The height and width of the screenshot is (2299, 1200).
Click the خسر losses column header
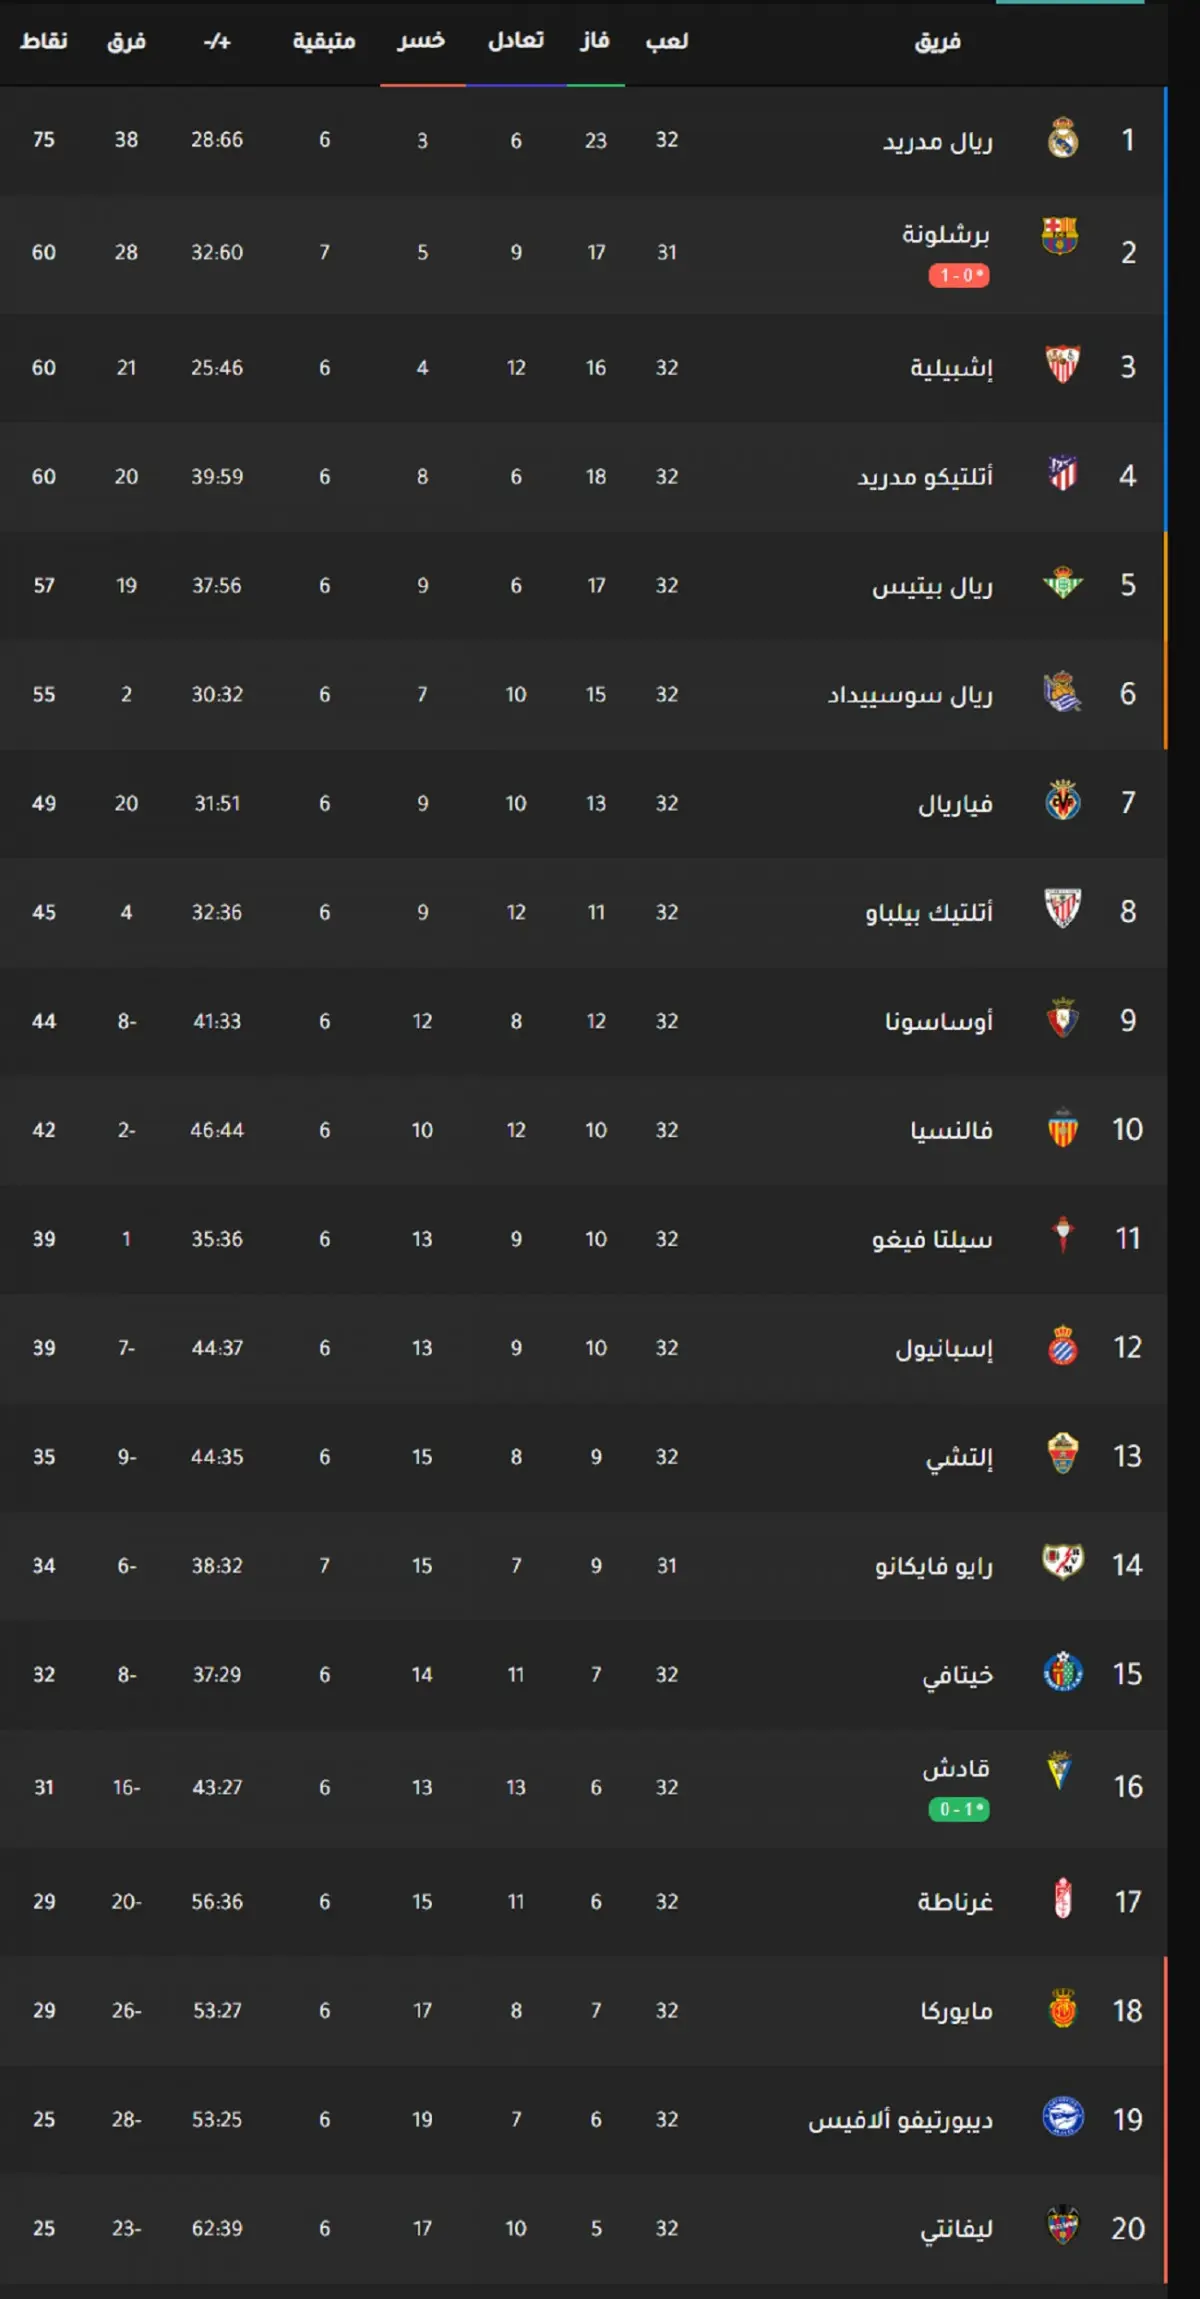point(421,41)
